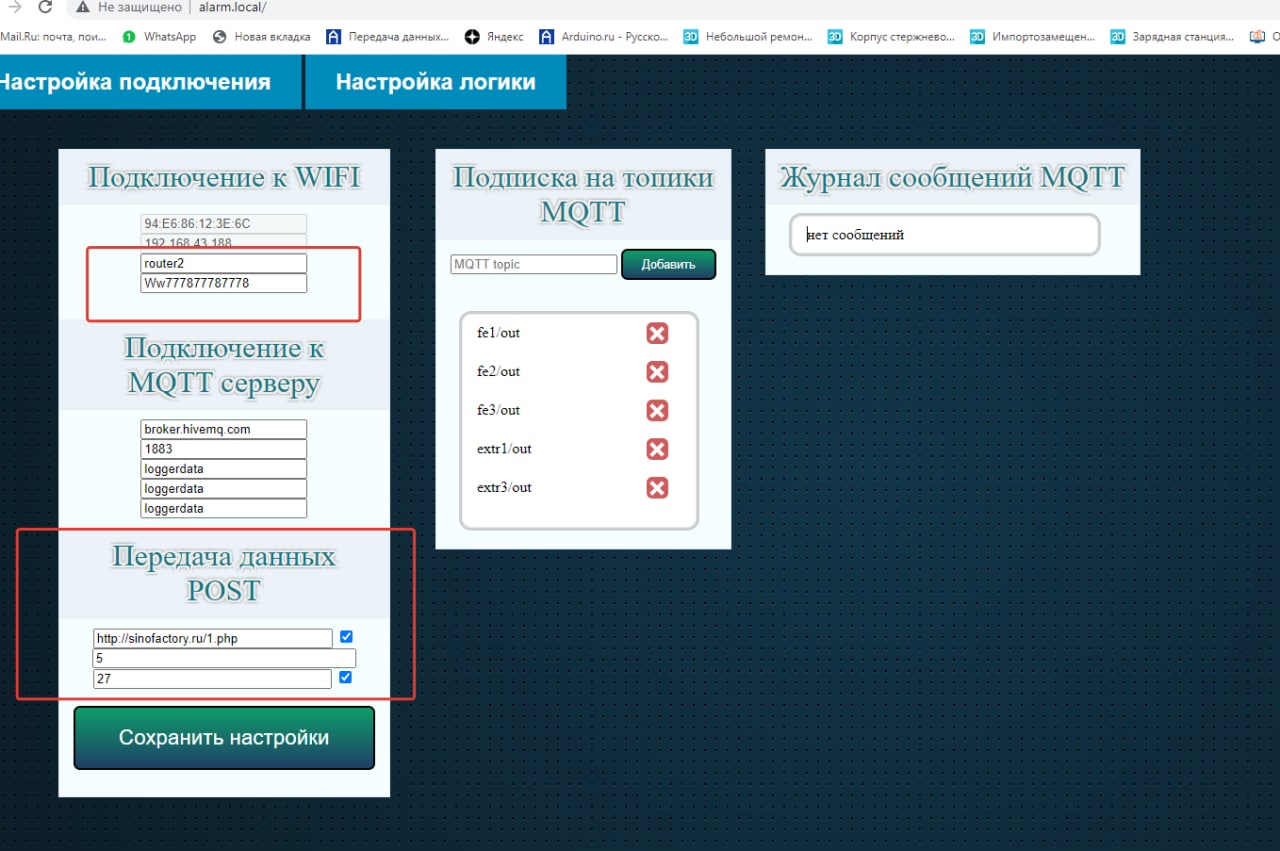Open the Яндекс bookmark
This screenshot has width=1280, height=851.
pyautogui.click(x=494, y=37)
